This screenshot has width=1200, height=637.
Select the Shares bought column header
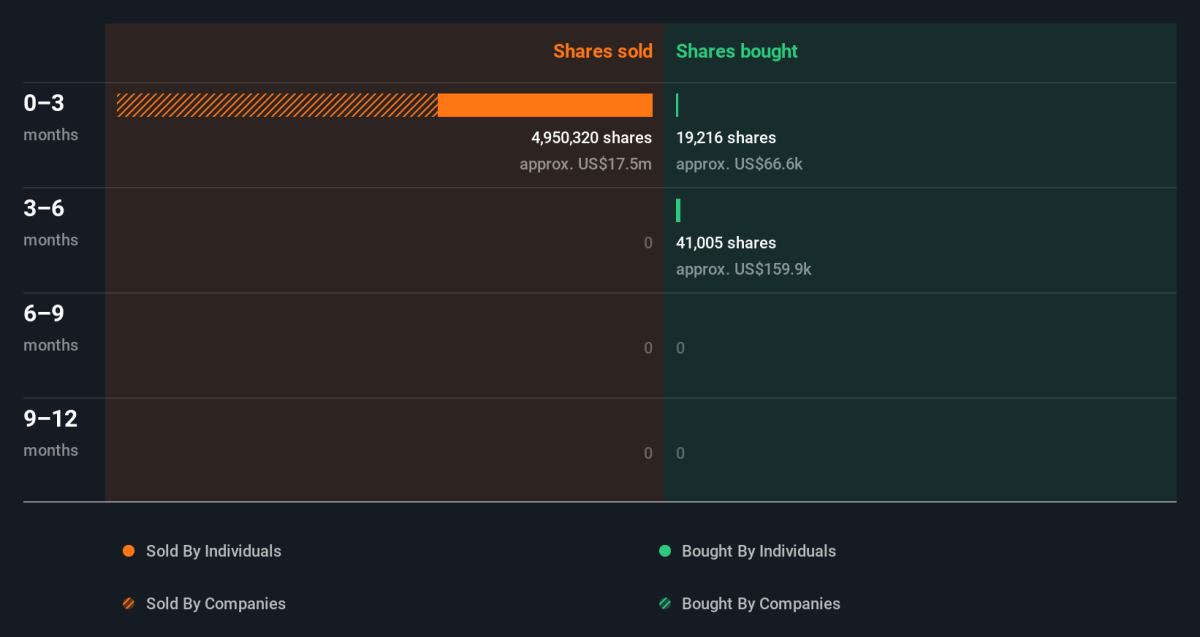tap(737, 51)
